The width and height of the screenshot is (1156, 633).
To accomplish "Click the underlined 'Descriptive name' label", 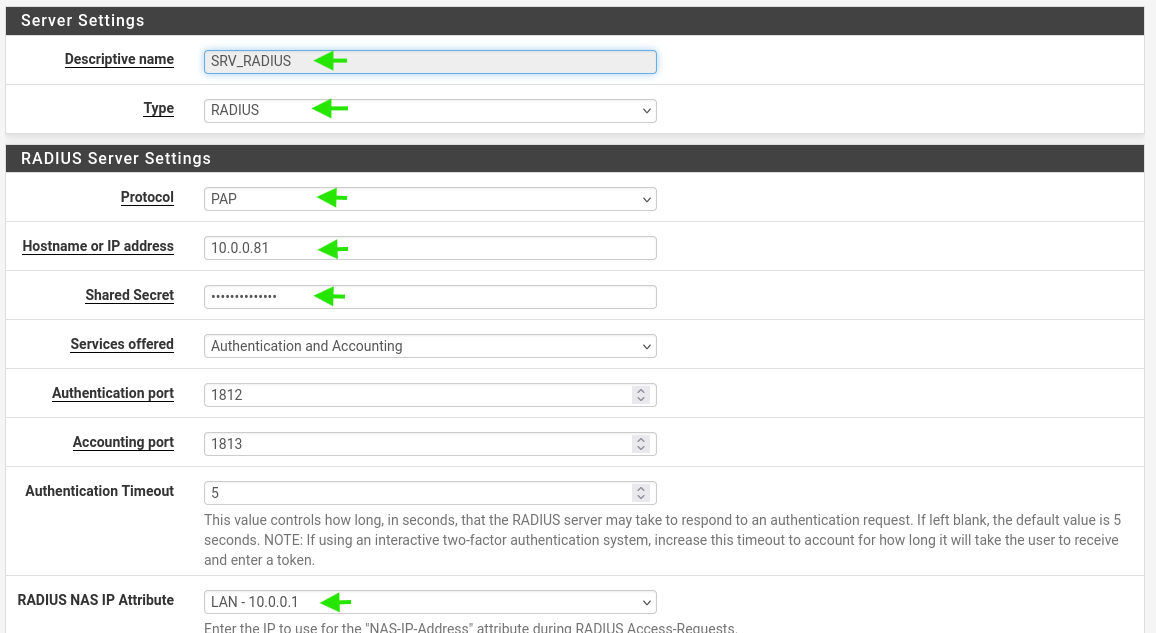I will pyautogui.click(x=119, y=60).
